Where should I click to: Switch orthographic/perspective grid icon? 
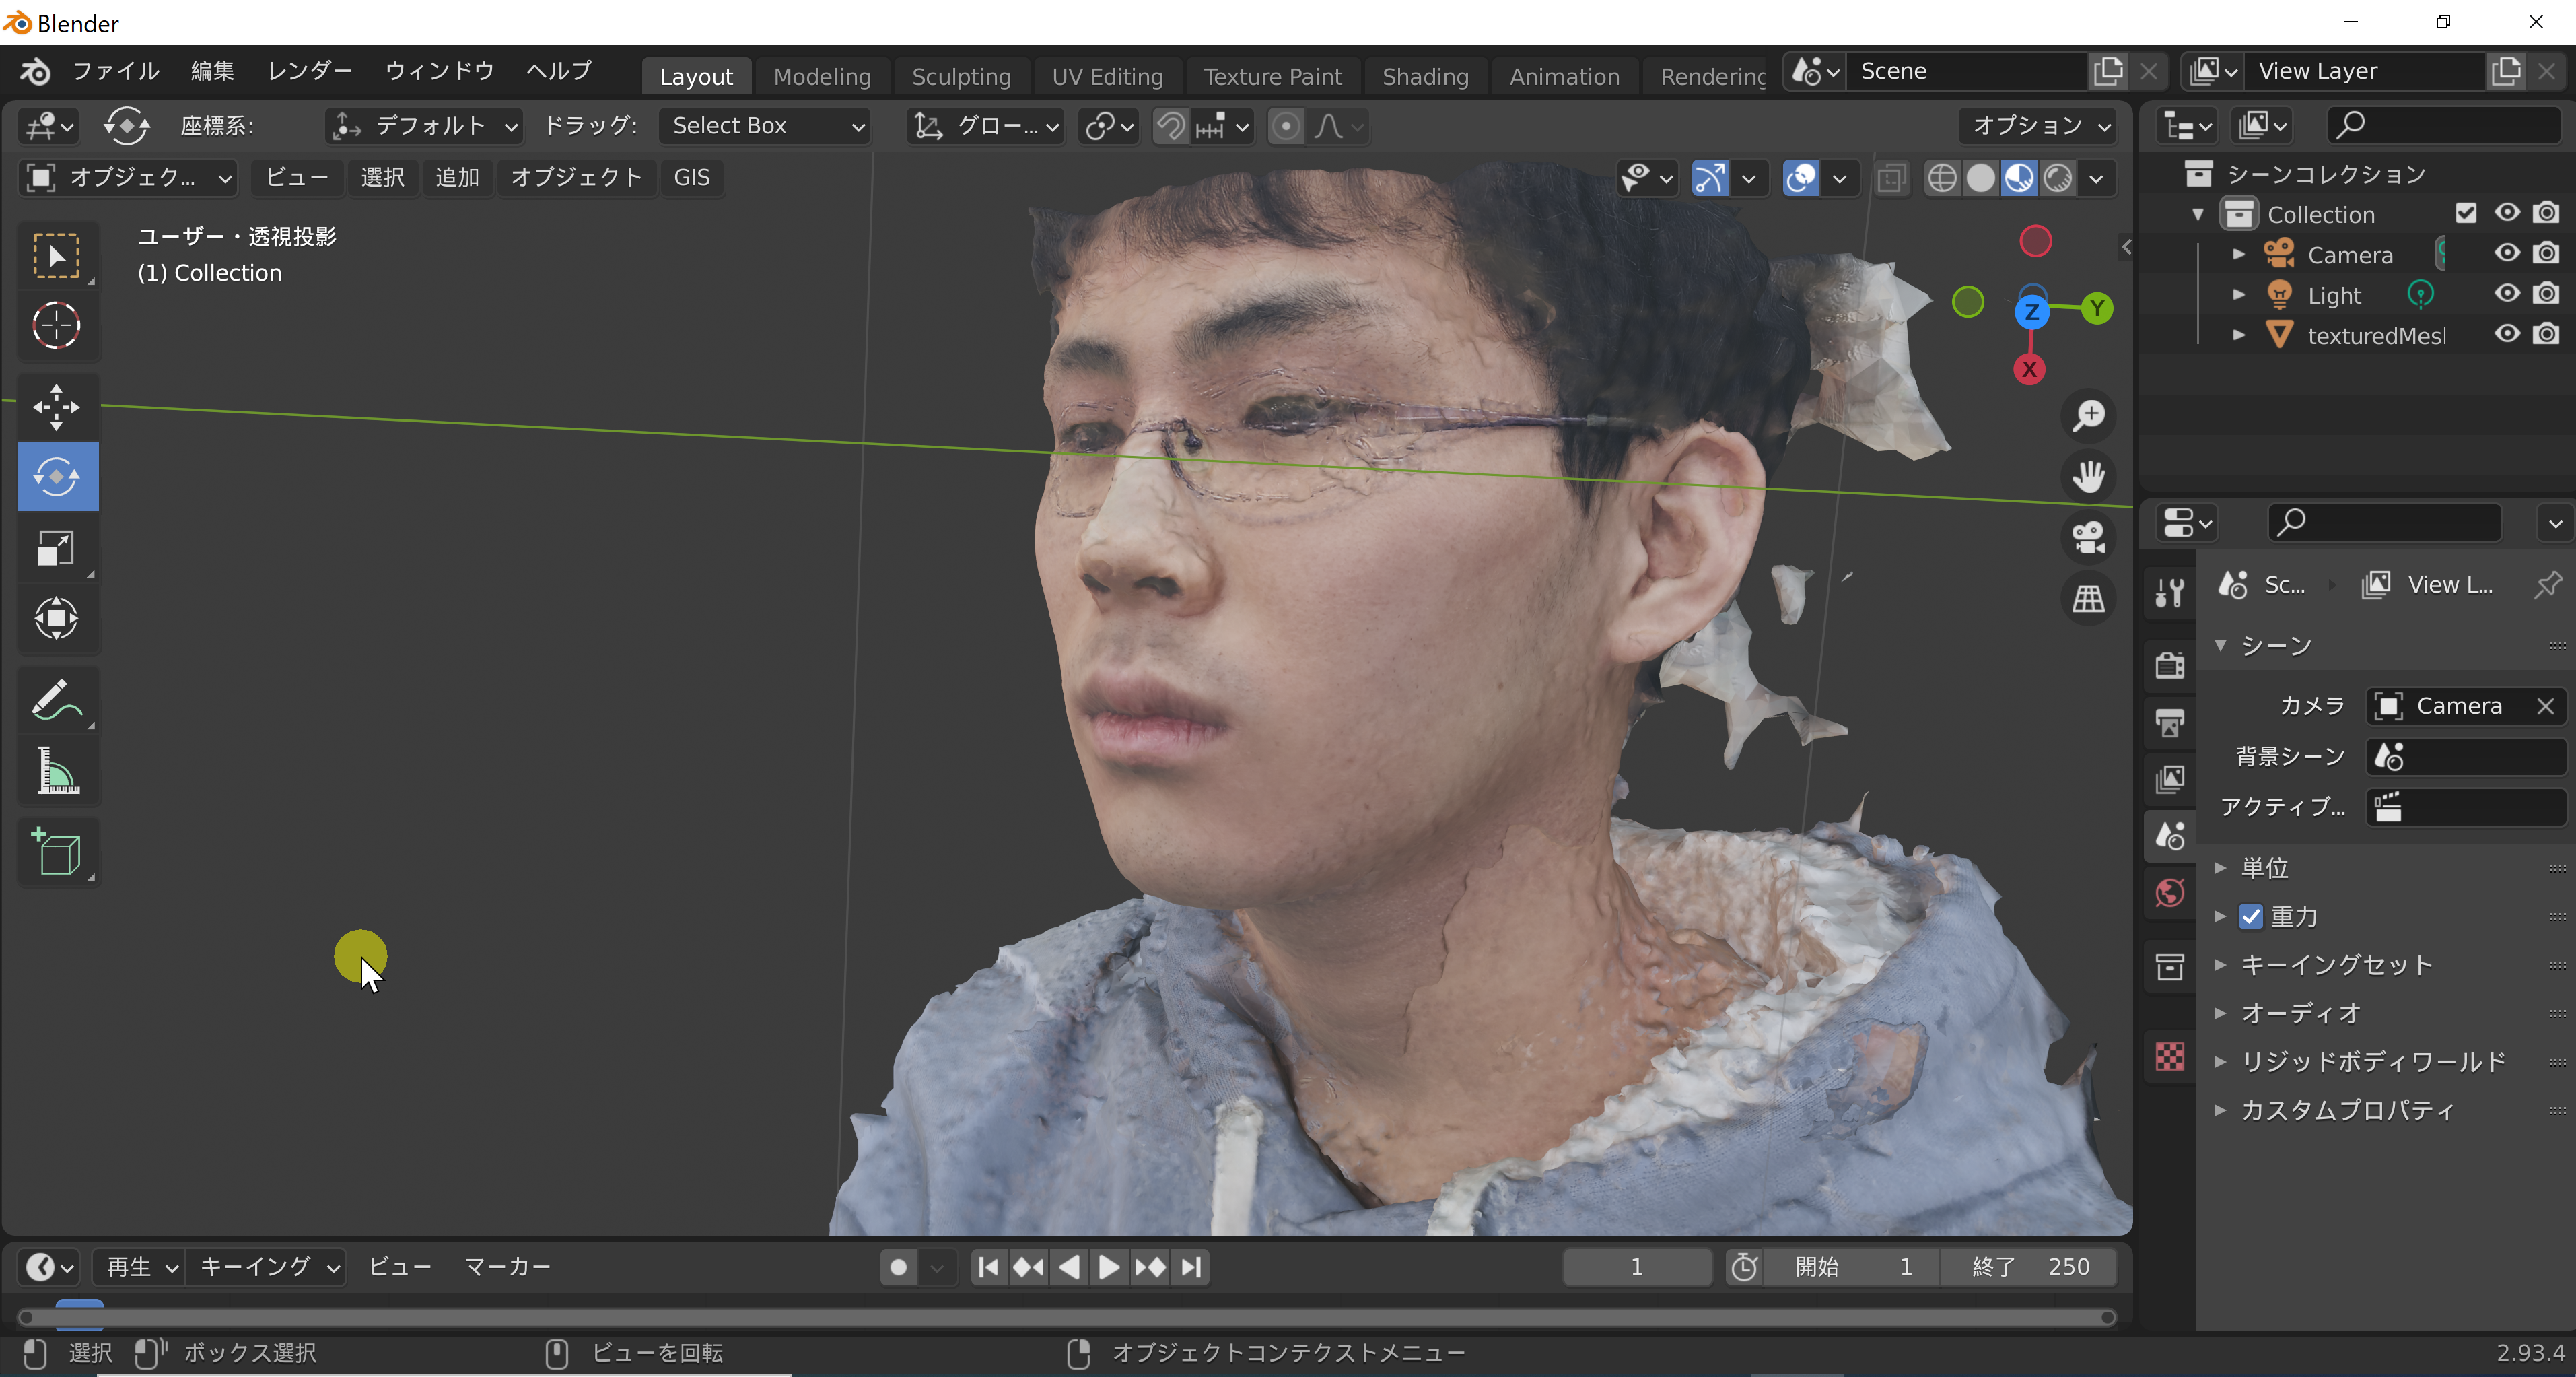pyautogui.click(x=2088, y=599)
